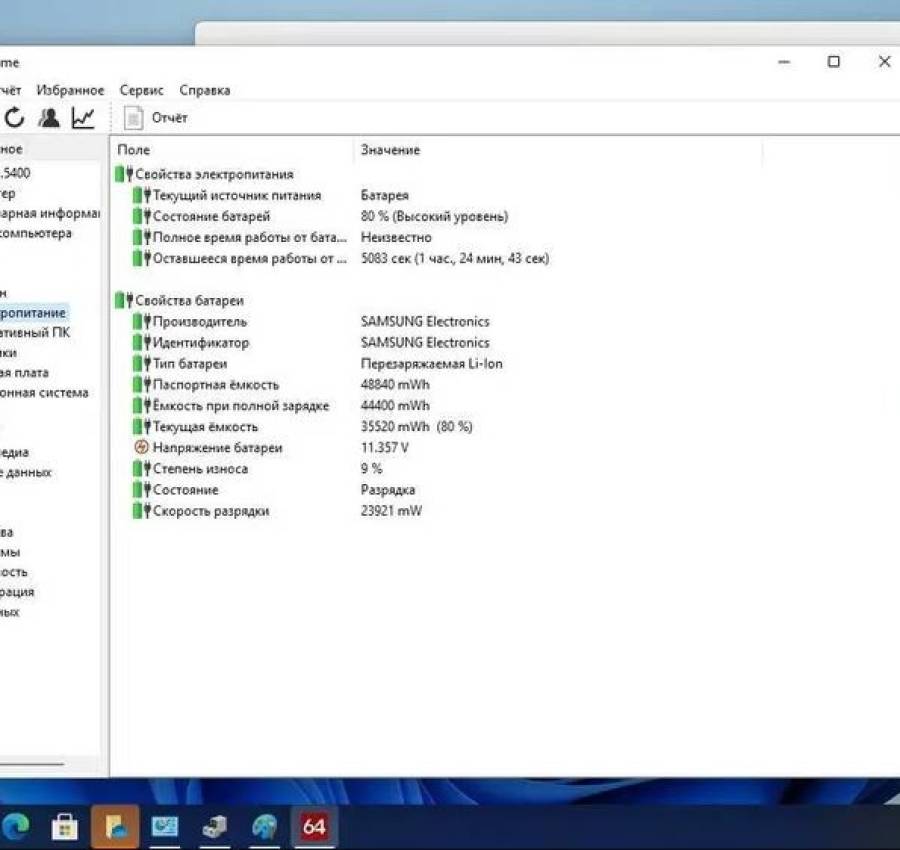Open the blue monitor app taskbar icon

pyautogui.click(x=165, y=826)
